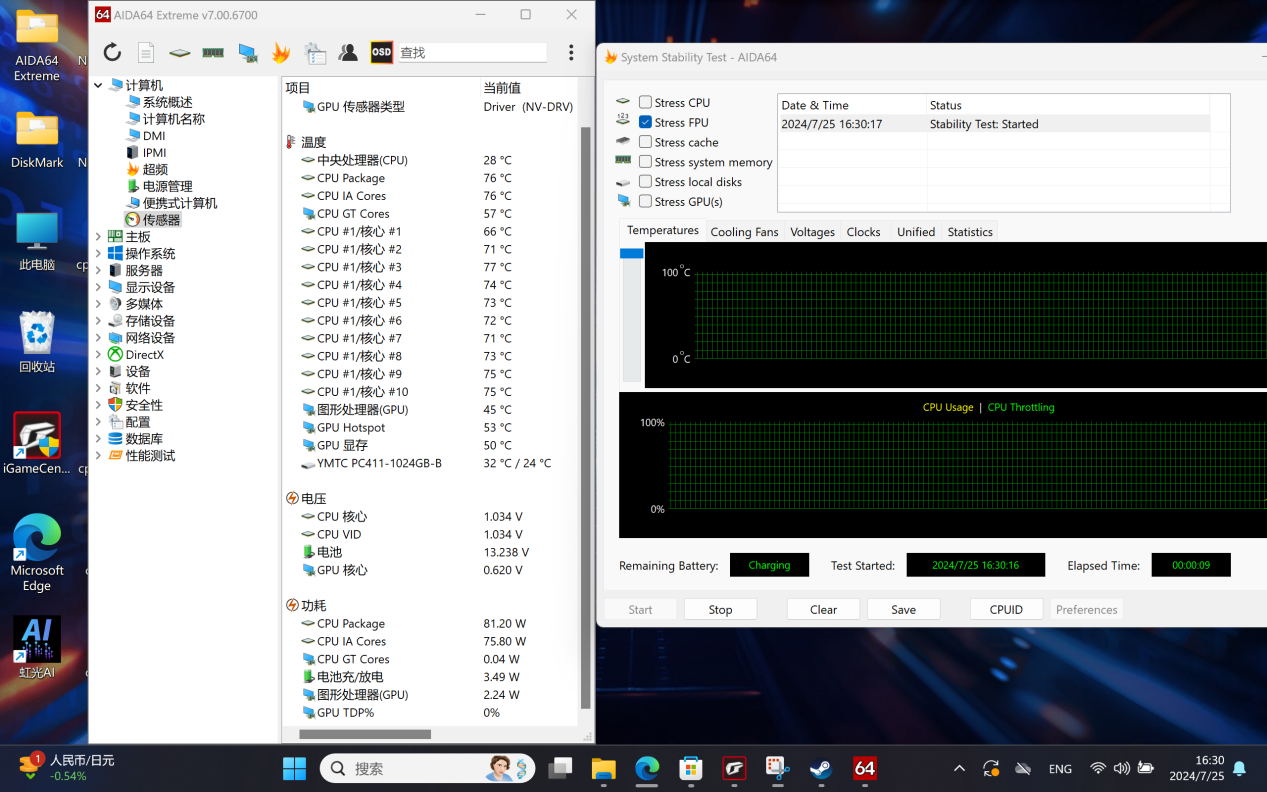The height and width of the screenshot is (792, 1267).
Task: Switch to the Unified tab
Action: 916,232
